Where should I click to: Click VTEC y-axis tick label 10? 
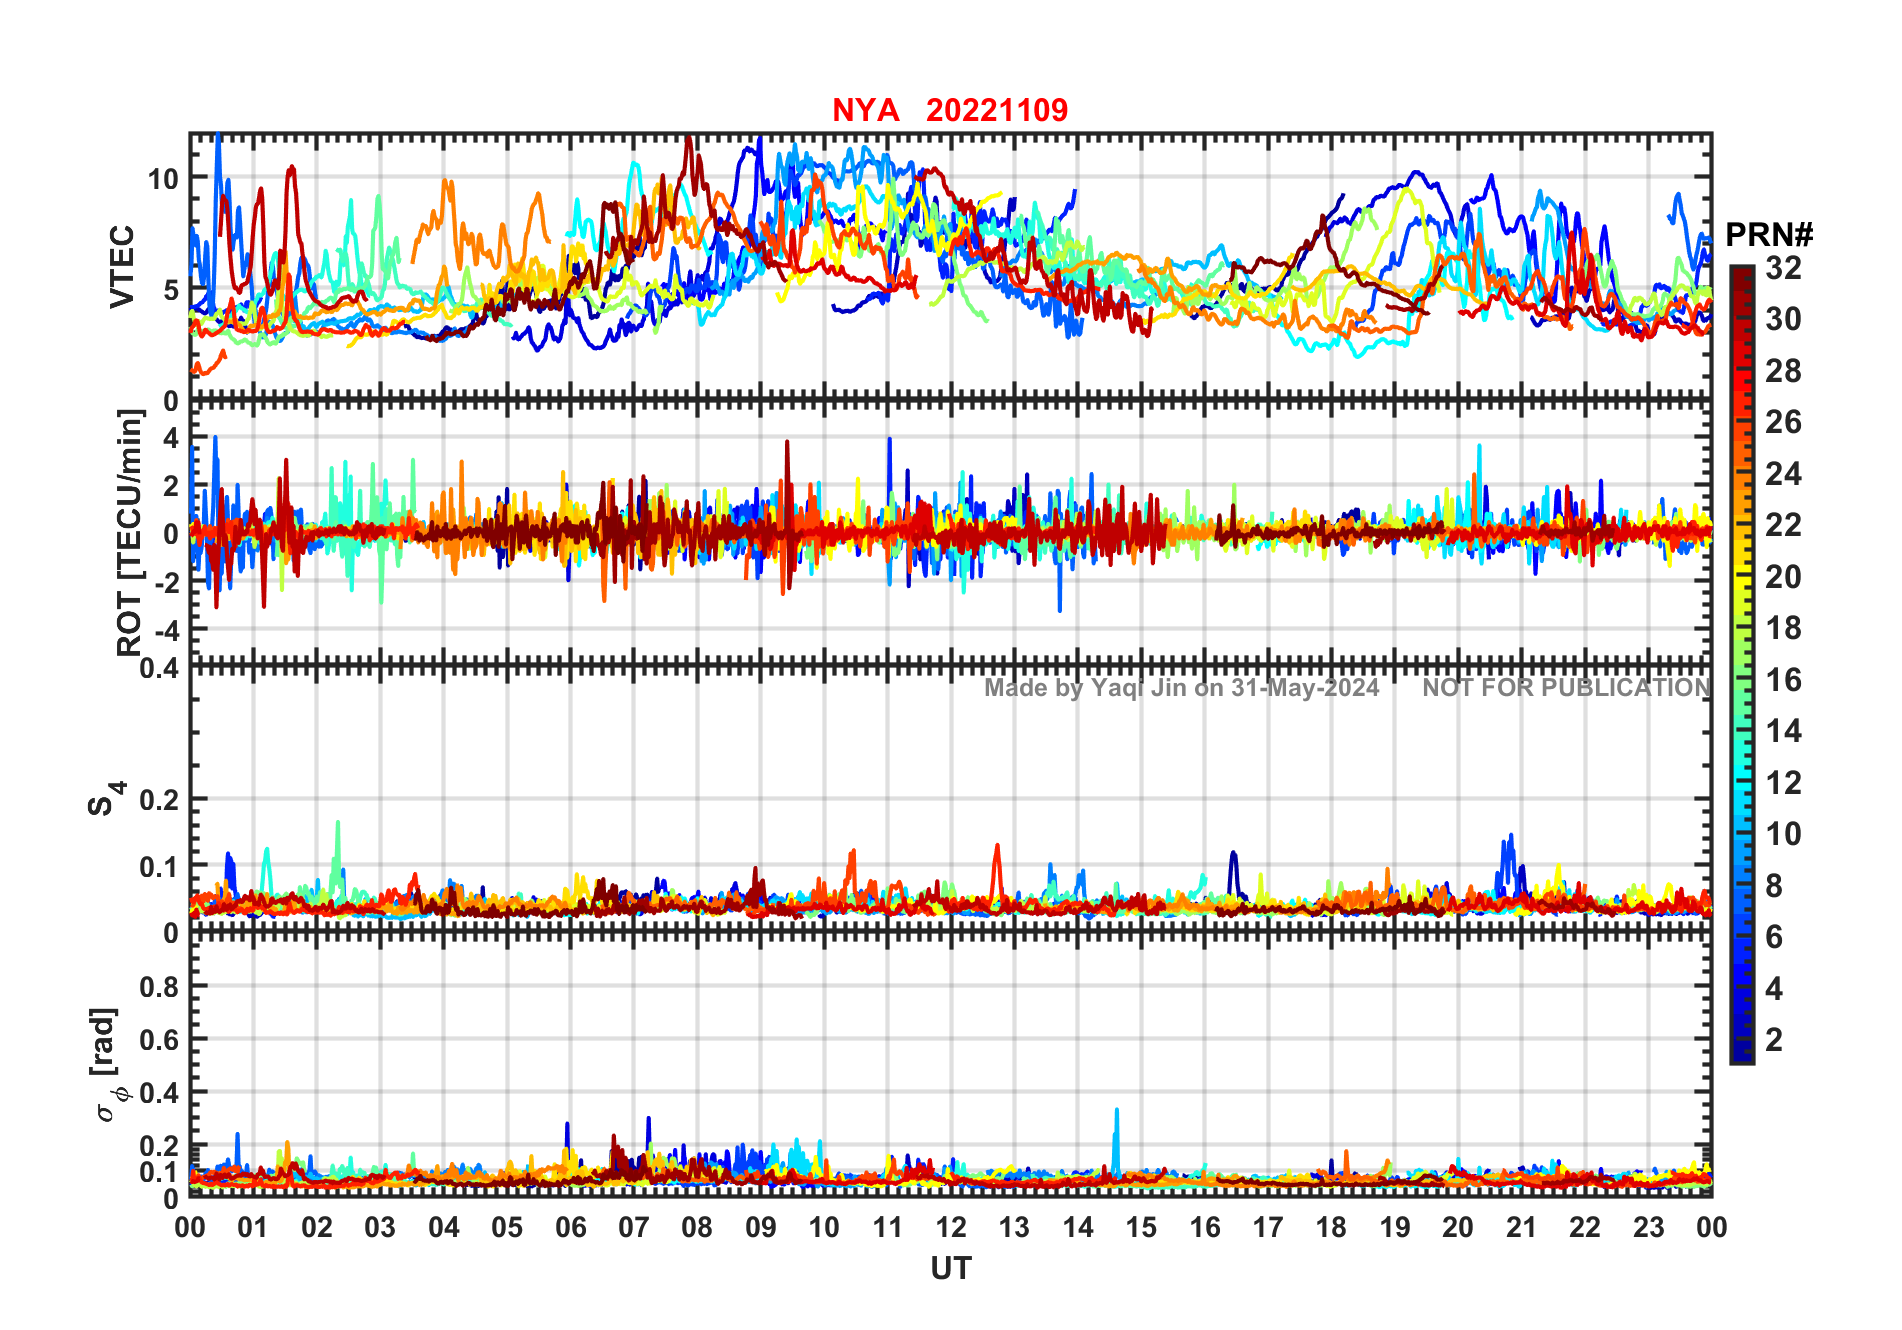(x=163, y=179)
